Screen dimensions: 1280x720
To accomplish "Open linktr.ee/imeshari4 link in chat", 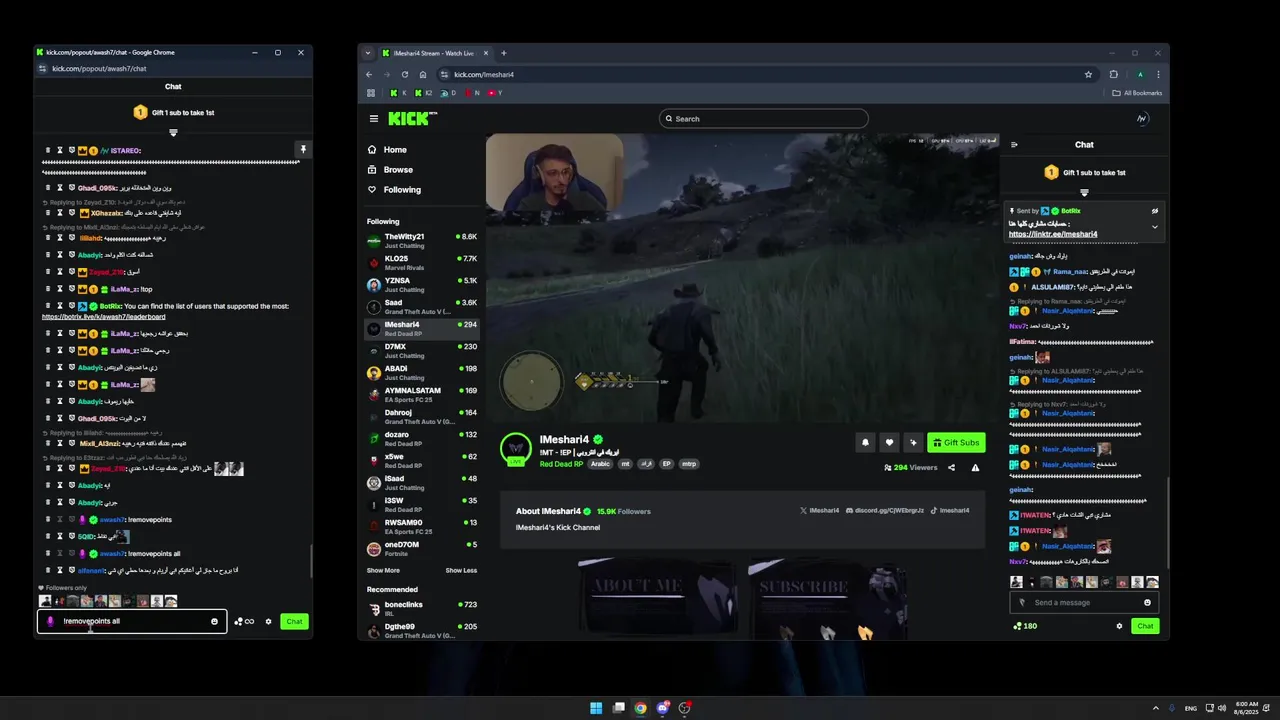I will click(1053, 234).
